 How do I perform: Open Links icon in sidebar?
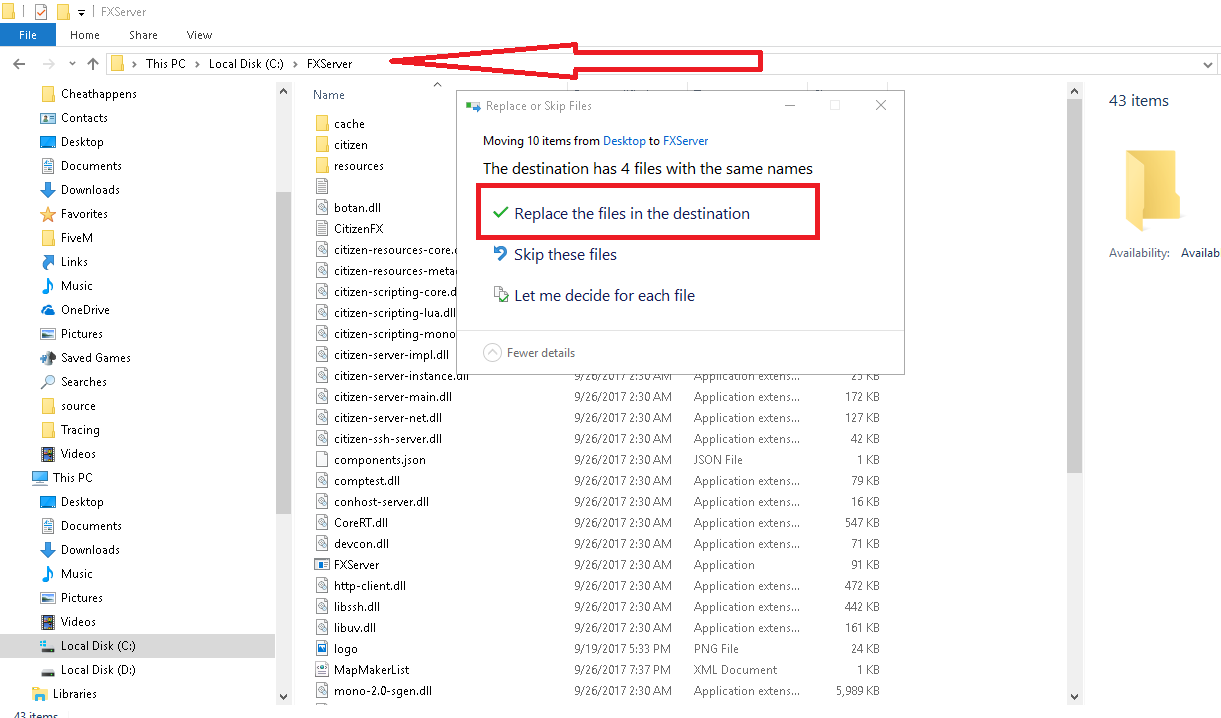pyautogui.click(x=48, y=262)
